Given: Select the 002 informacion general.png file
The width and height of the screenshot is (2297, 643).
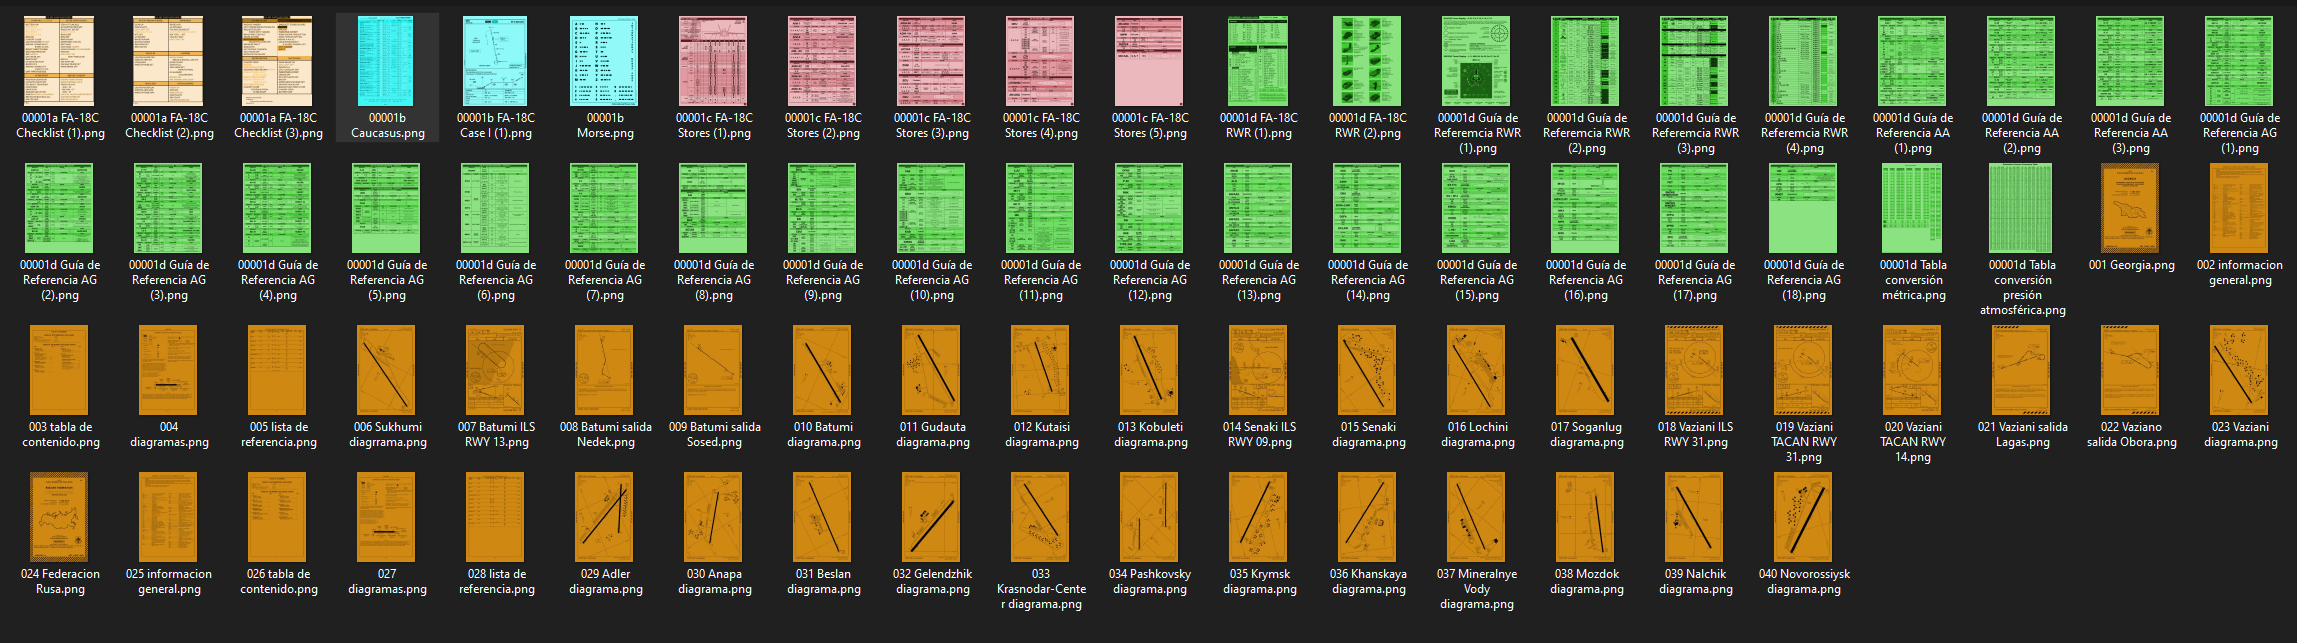Looking at the screenshot, I should [x=2239, y=209].
